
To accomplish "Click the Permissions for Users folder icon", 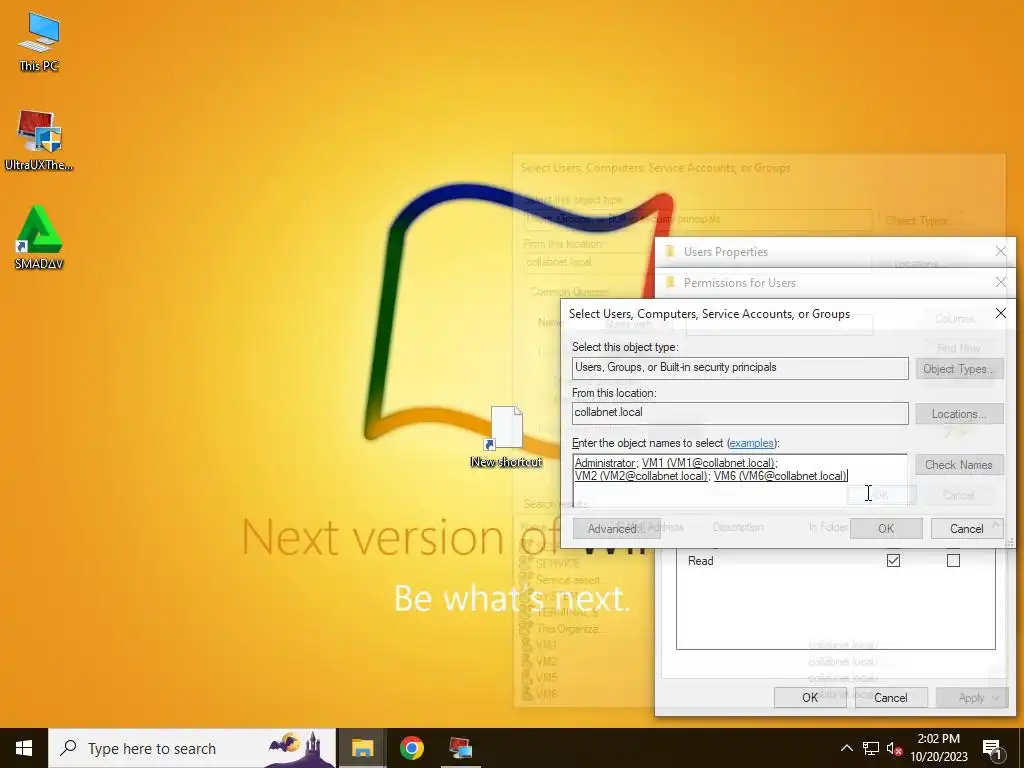I will (669, 282).
